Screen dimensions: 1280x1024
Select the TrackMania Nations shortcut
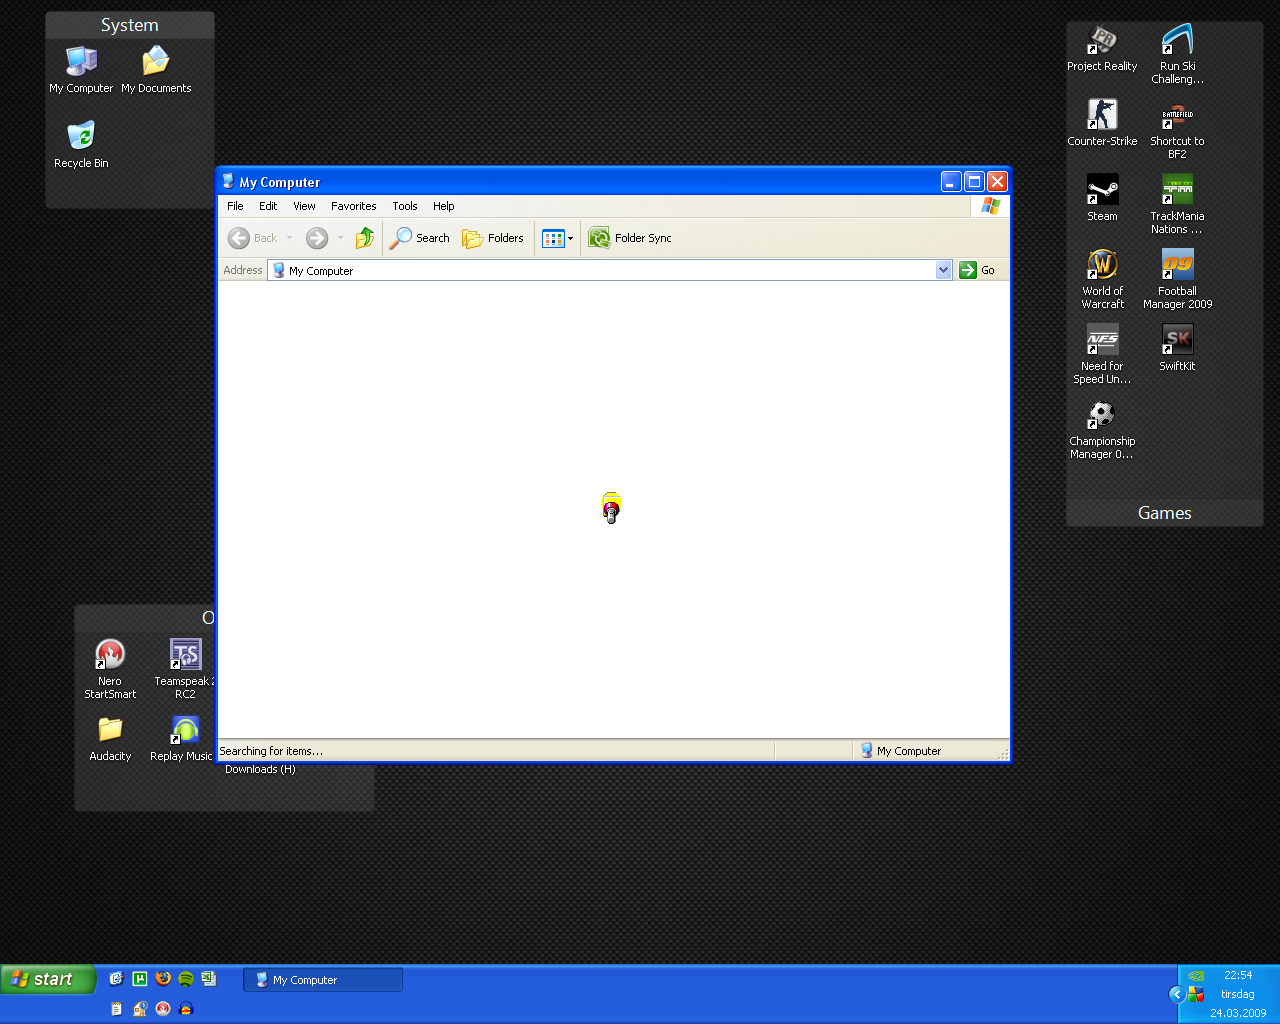click(x=1177, y=191)
